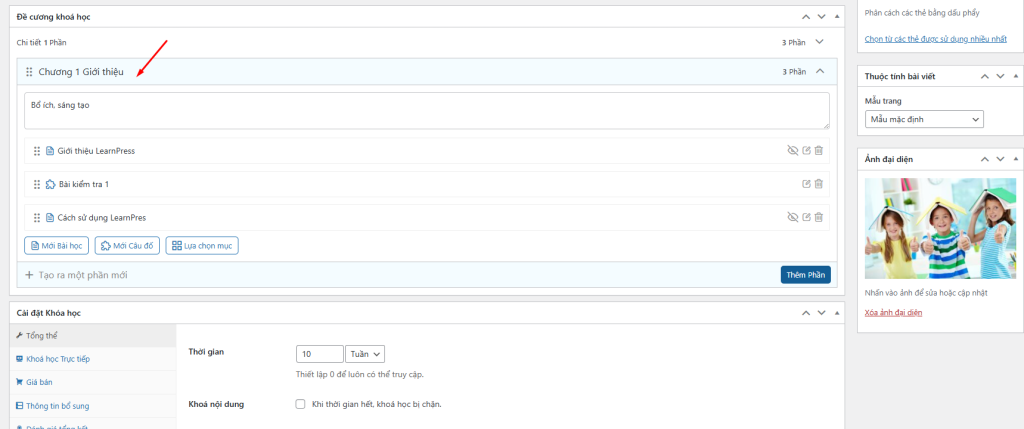Click drag handle icon beside Bài kiểm tra 1
The image size is (1024, 429).
(x=37, y=184)
